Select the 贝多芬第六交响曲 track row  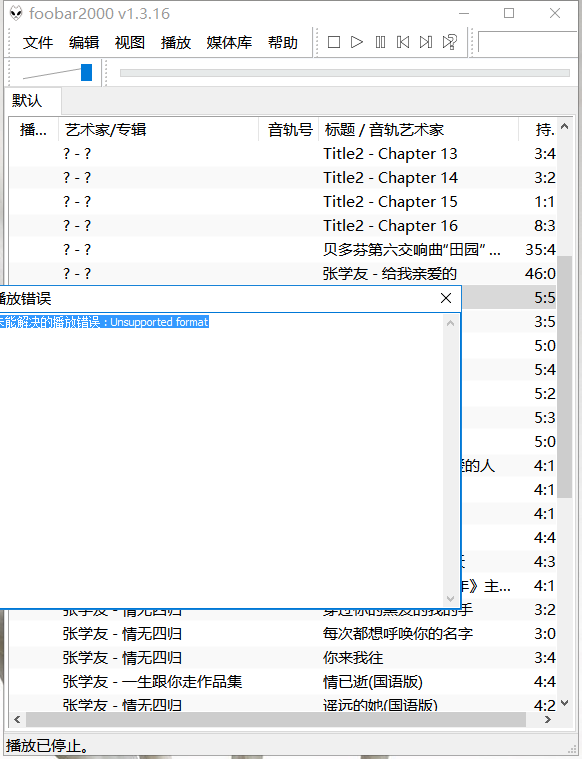click(283, 249)
